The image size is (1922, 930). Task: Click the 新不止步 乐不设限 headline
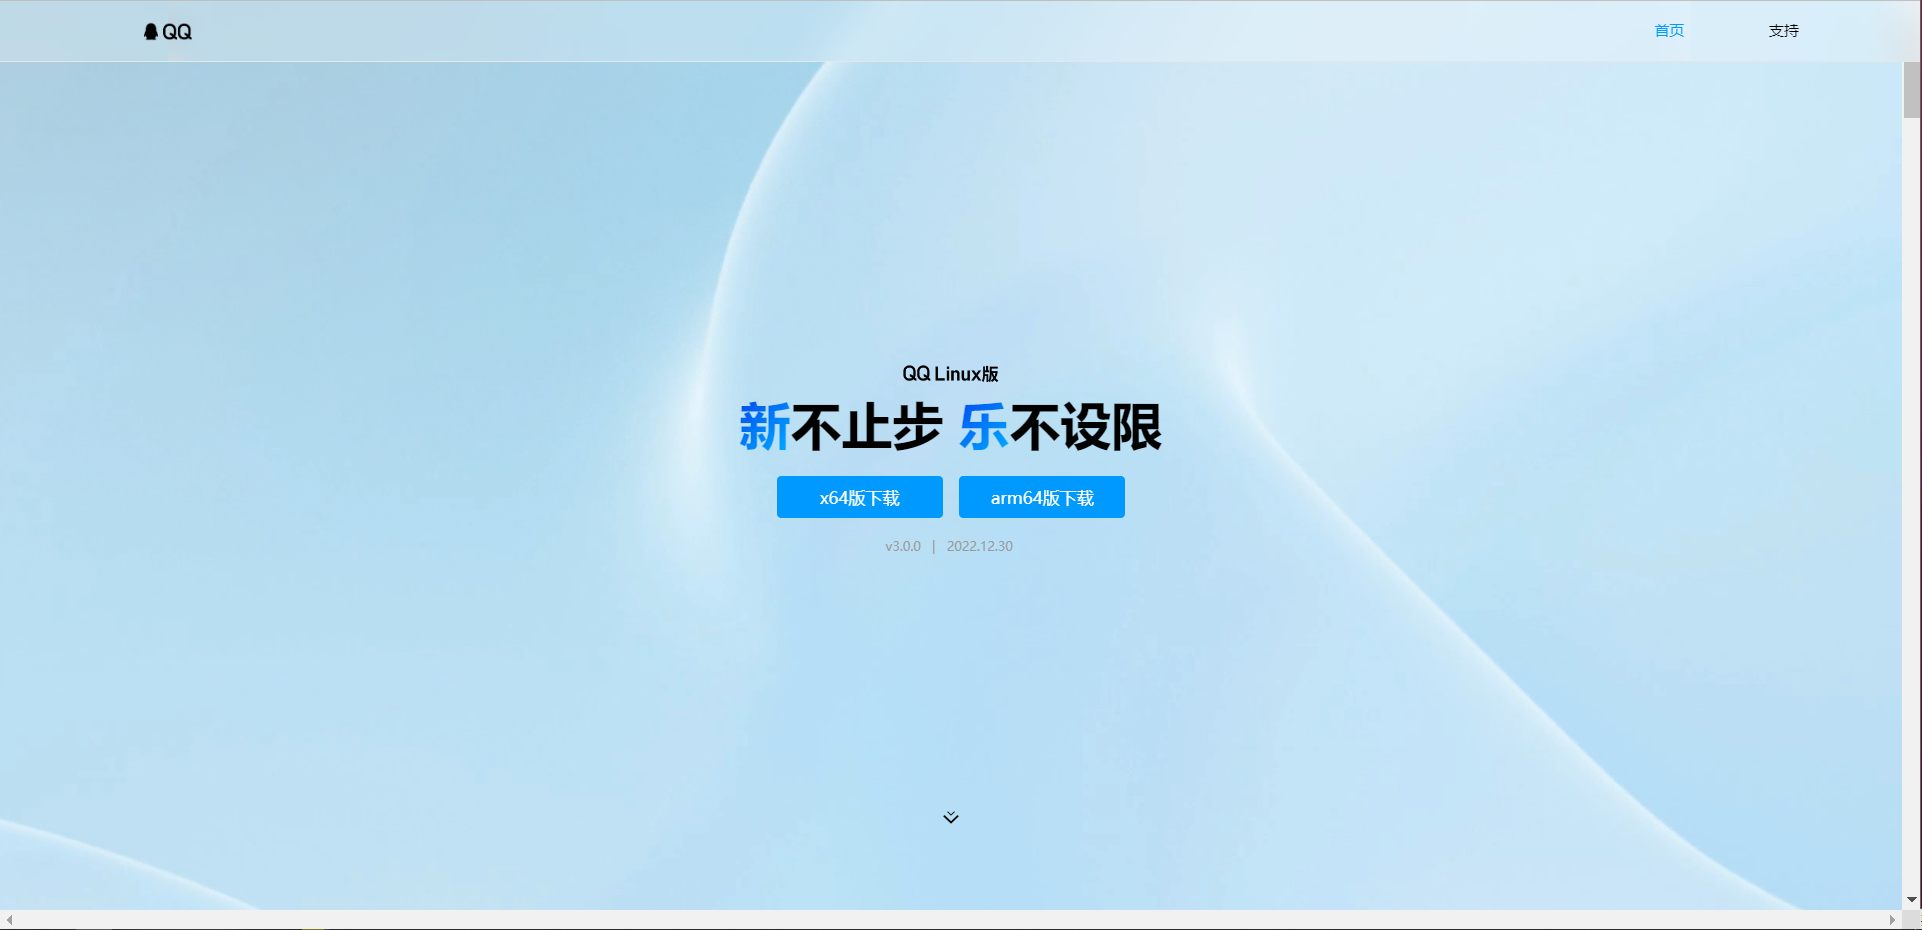click(950, 427)
